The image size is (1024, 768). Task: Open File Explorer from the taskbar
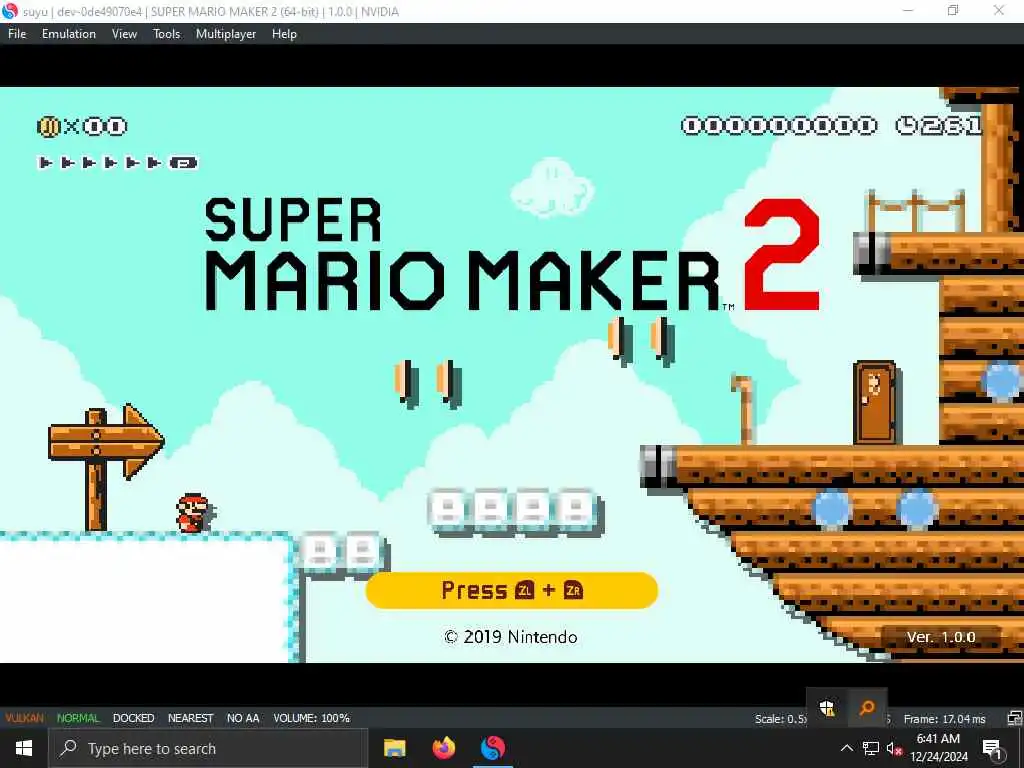pyautogui.click(x=394, y=748)
